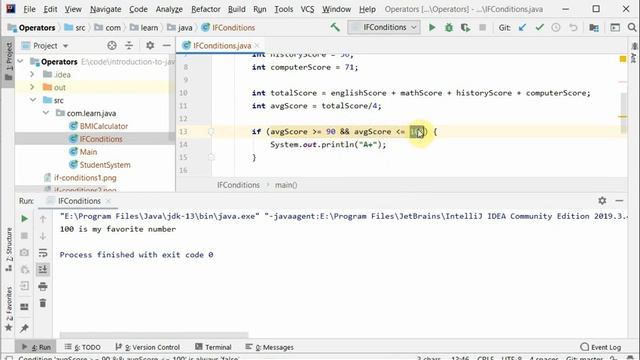Screen dimensions: 640x360
Task: Toggle the Structure side tool window
Action: (9, 249)
